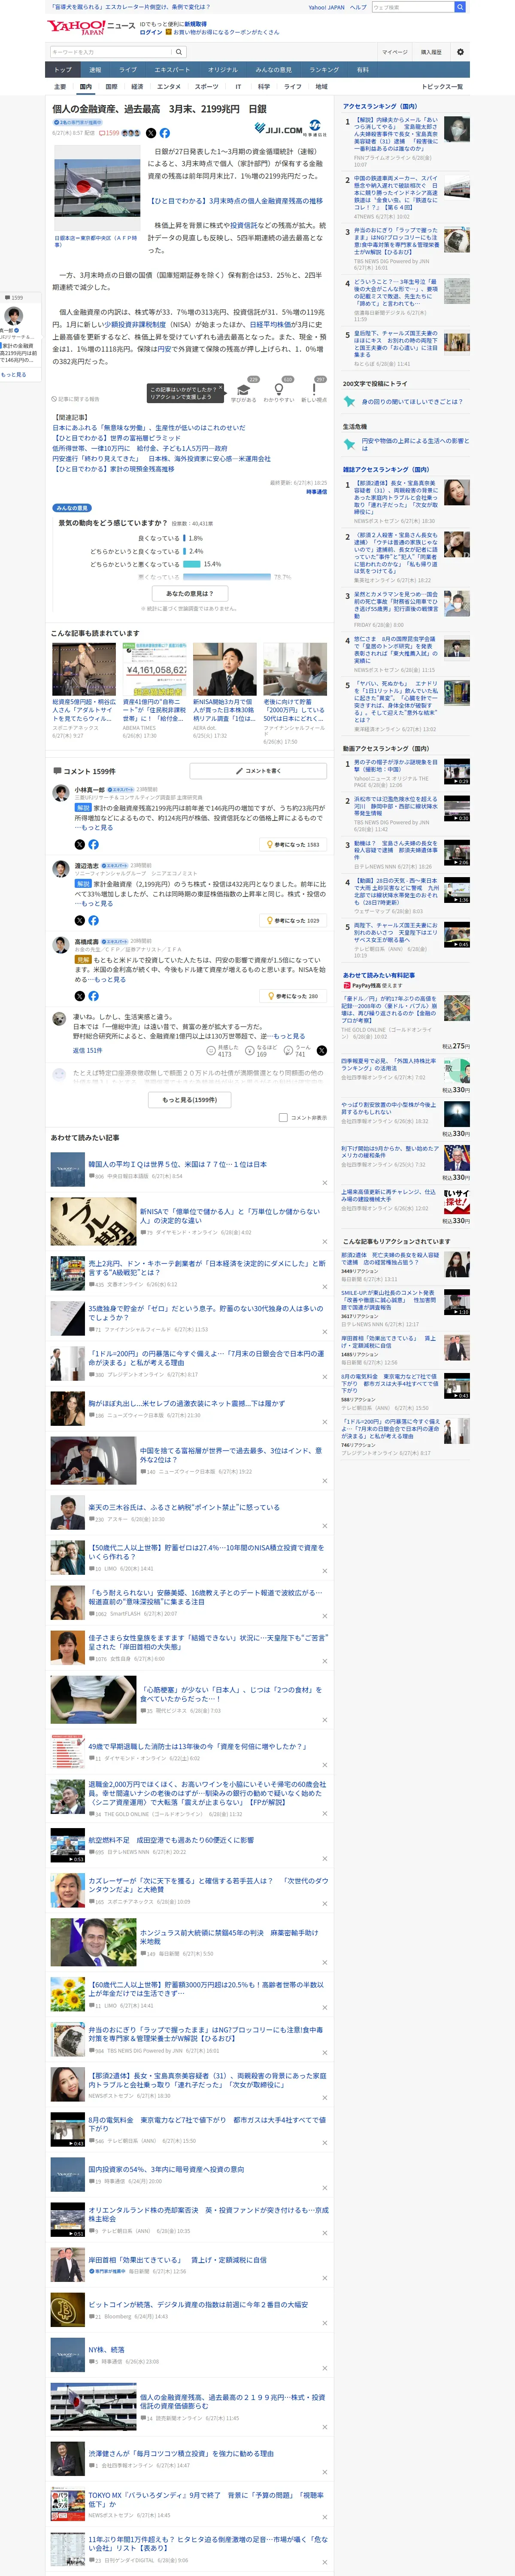
Task: Share 渡辺浩志's comment on X
Action: tap(79, 920)
